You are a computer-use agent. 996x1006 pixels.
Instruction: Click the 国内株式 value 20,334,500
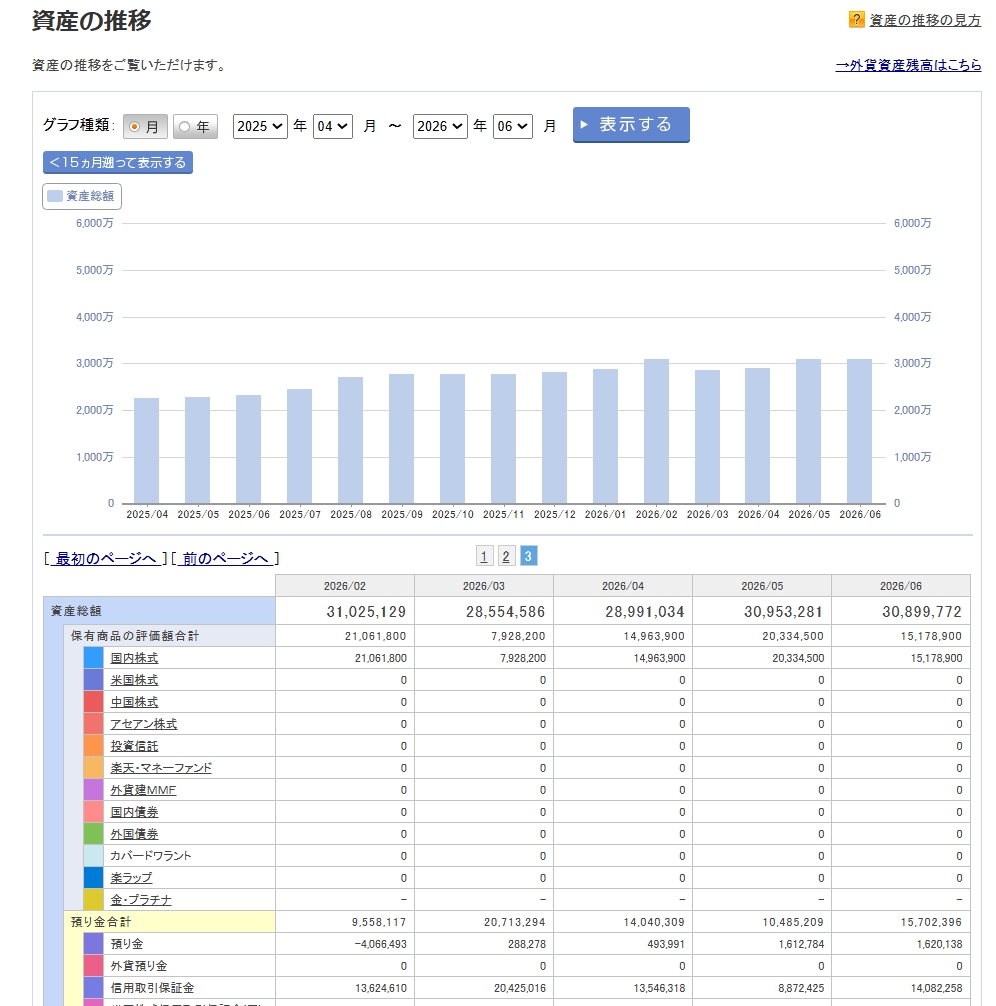coord(798,658)
